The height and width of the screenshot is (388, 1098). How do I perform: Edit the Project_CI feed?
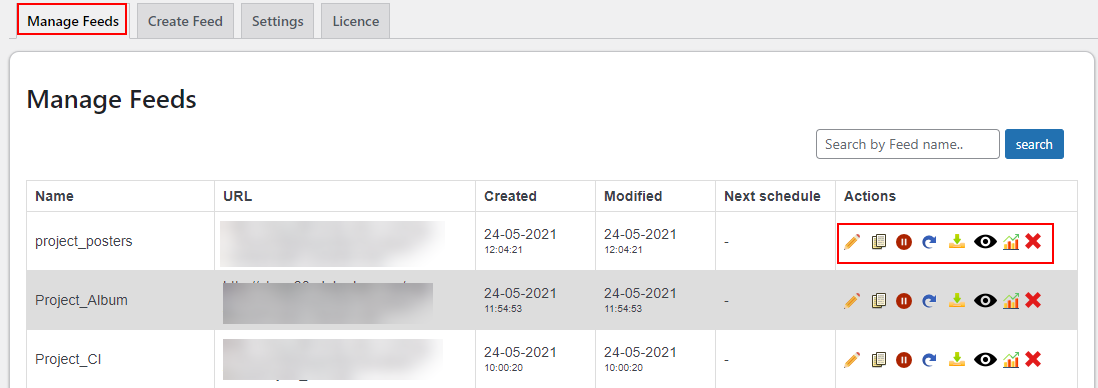(x=852, y=360)
